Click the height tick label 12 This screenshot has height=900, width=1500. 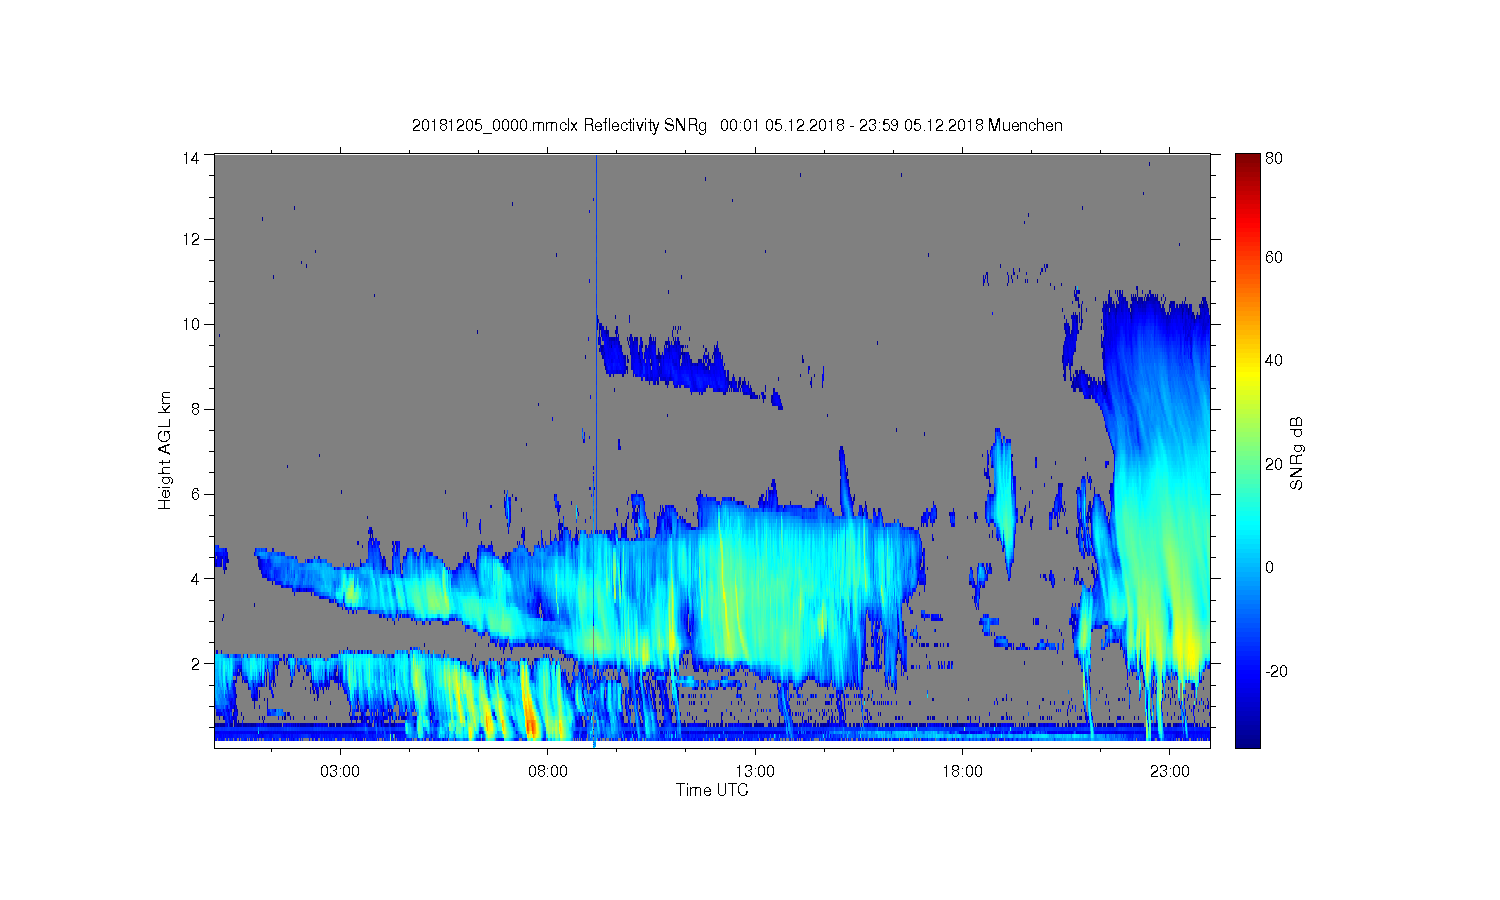[191, 239]
